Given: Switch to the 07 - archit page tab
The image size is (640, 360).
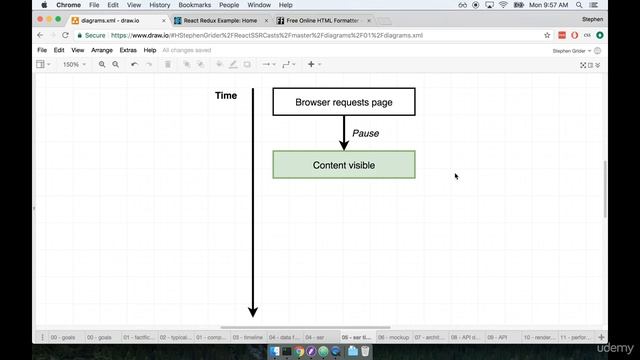Looking at the screenshot, I should (x=430, y=338).
